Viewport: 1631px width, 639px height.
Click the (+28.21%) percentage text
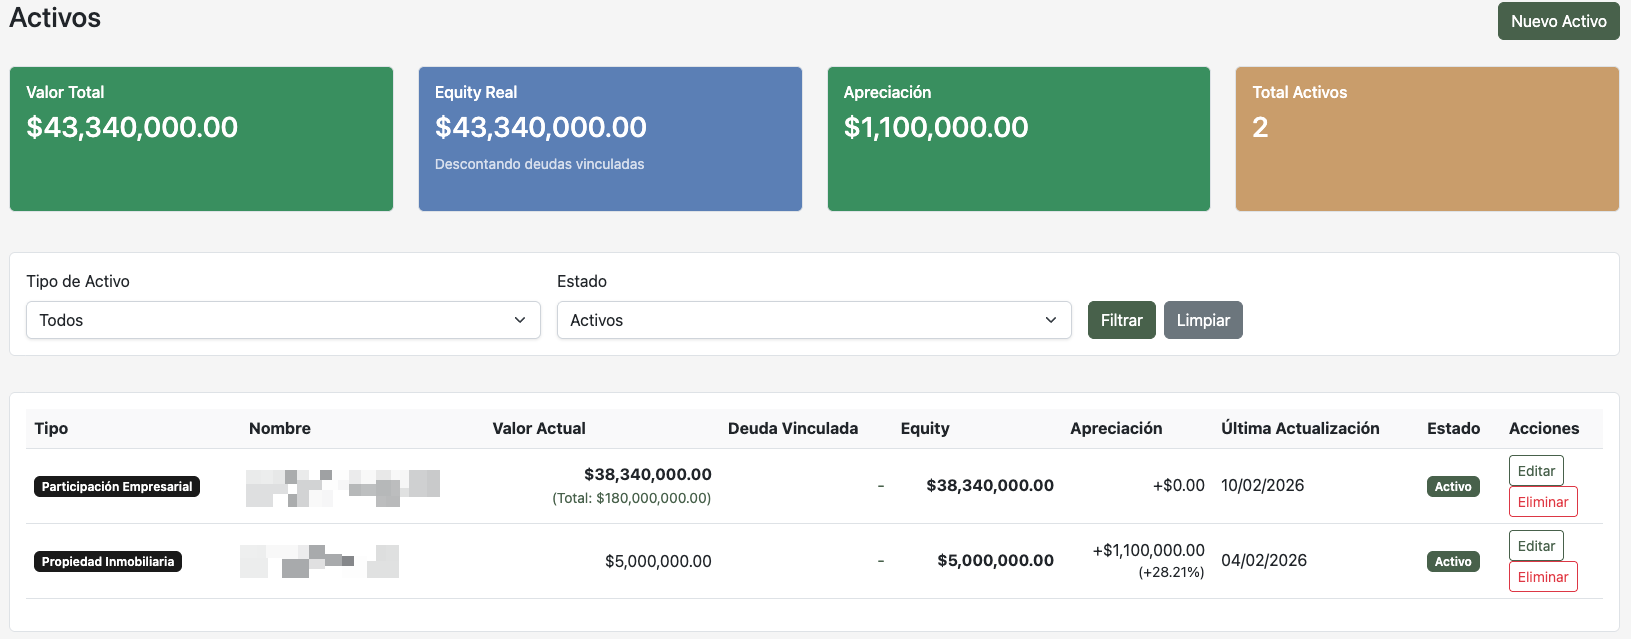tap(1171, 573)
